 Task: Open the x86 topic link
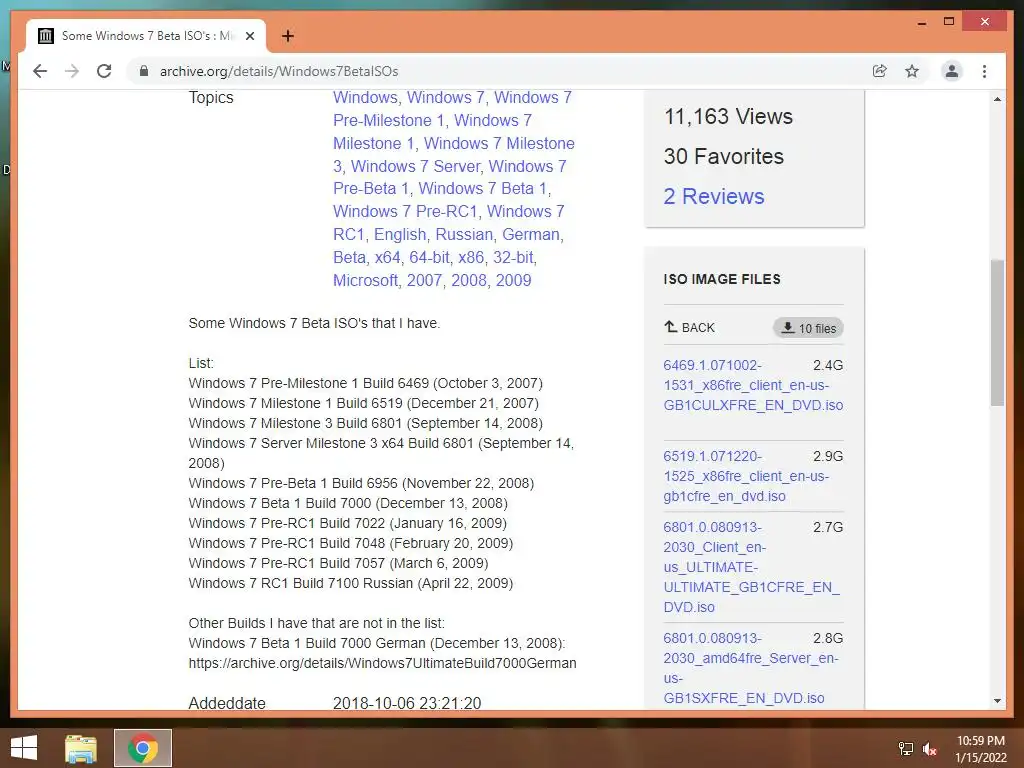(471, 257)
